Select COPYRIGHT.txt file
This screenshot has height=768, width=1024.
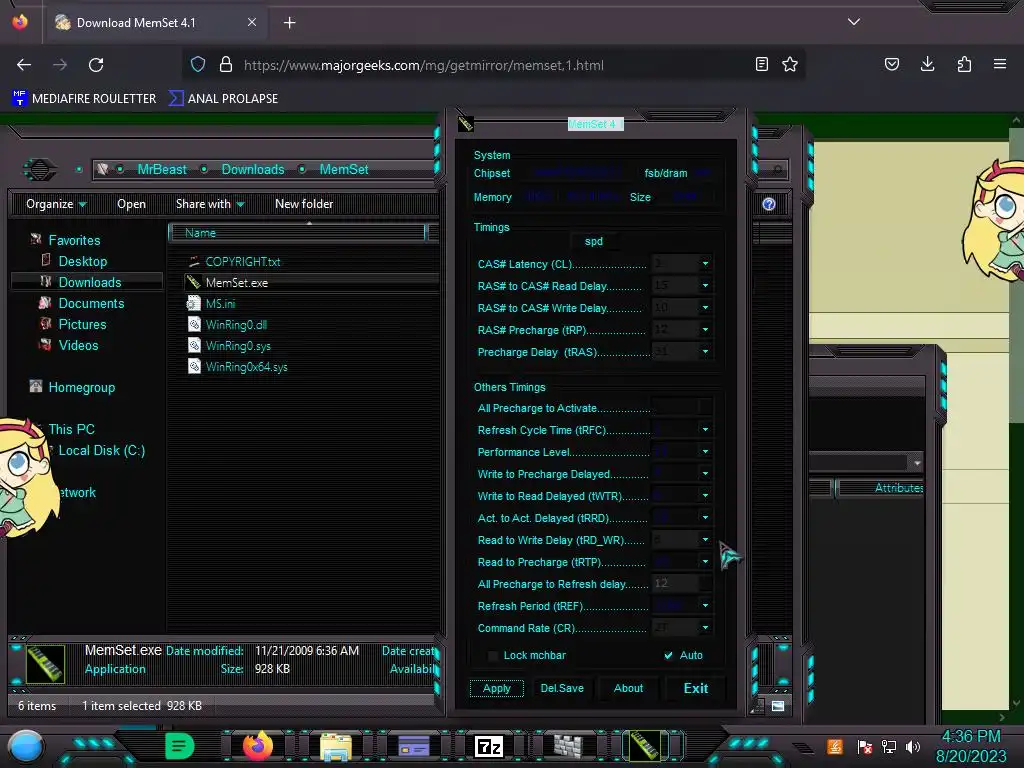(x=242, y=262)
